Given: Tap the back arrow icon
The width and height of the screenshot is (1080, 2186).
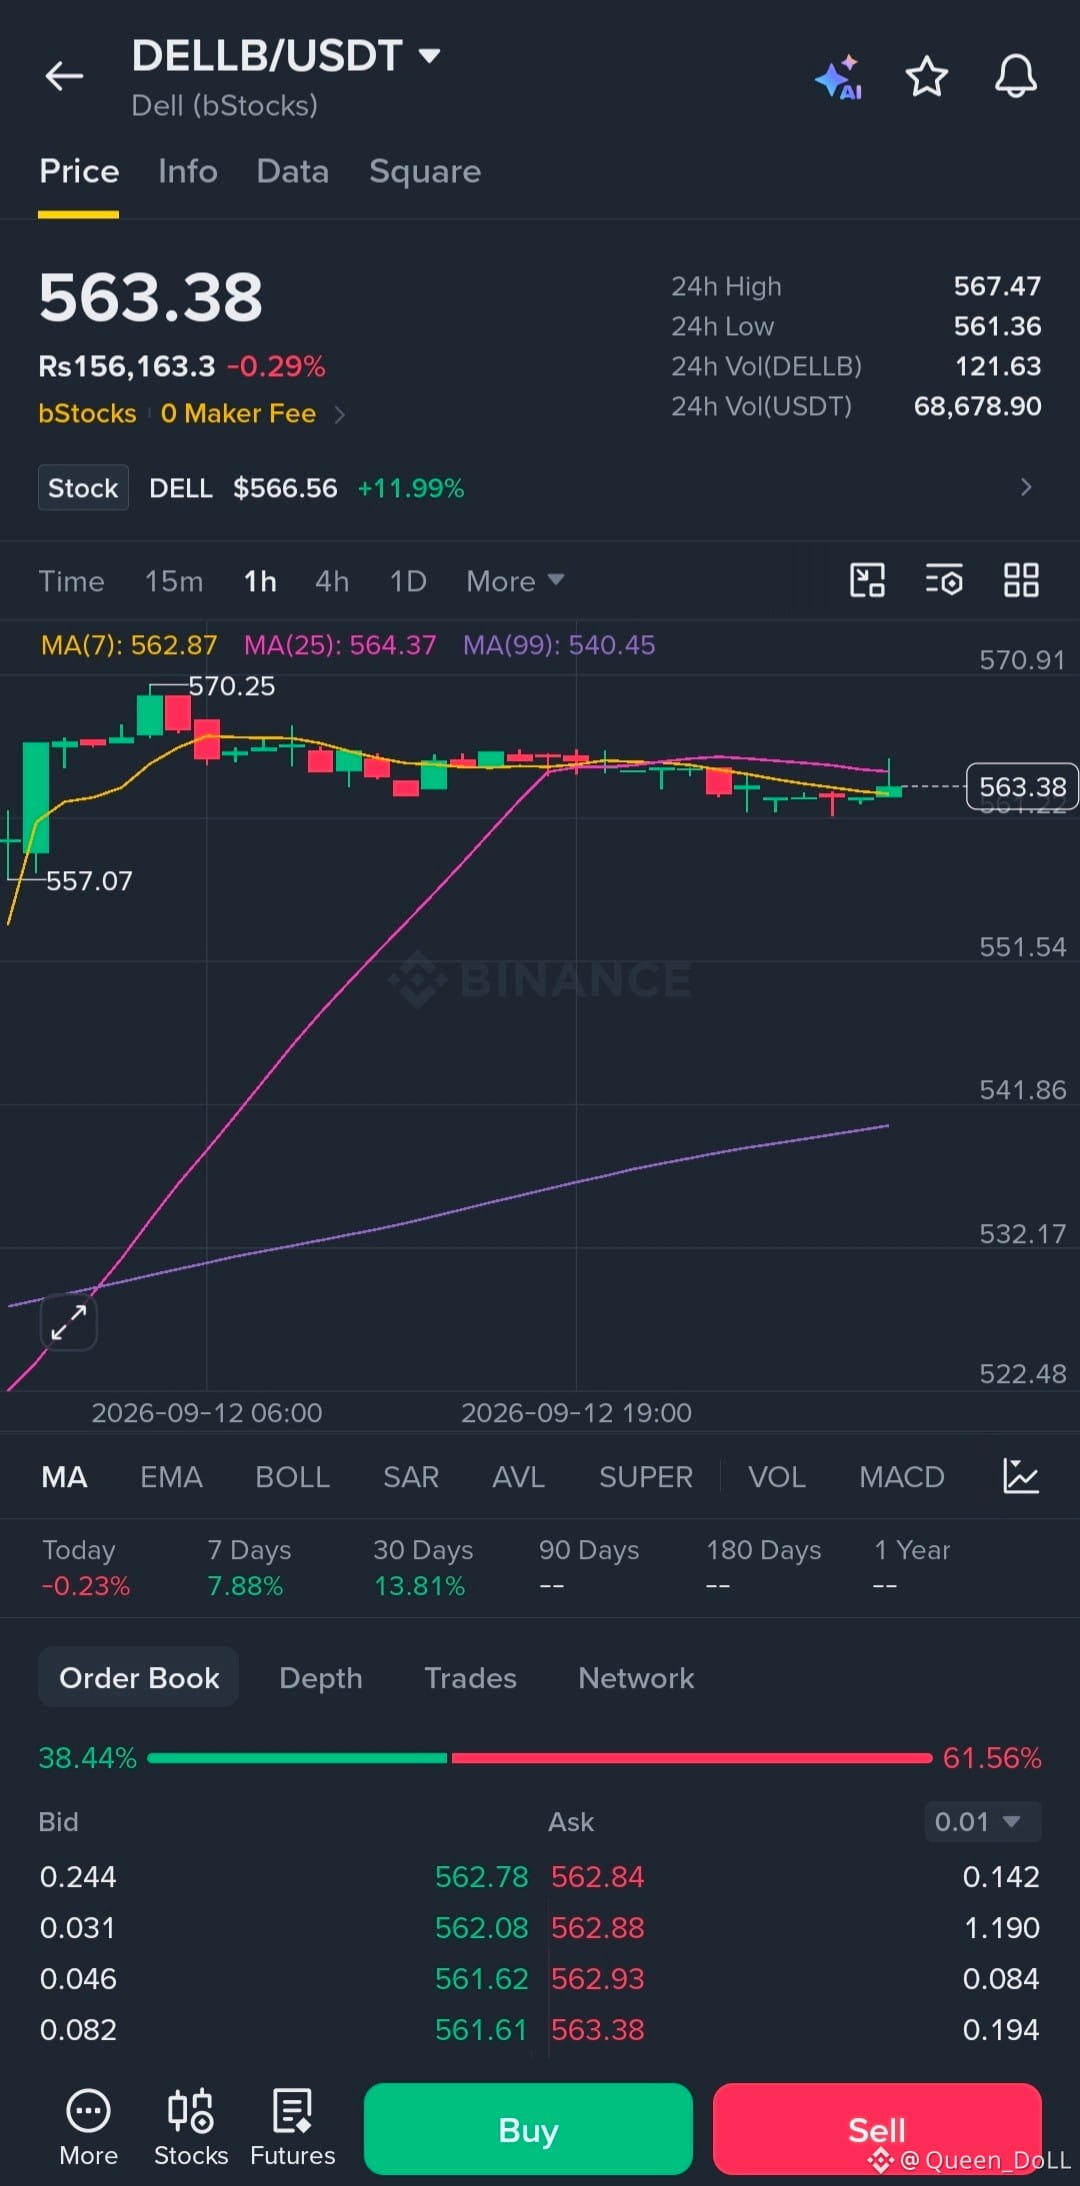Looking at the screenshot, I should [64, 76].
